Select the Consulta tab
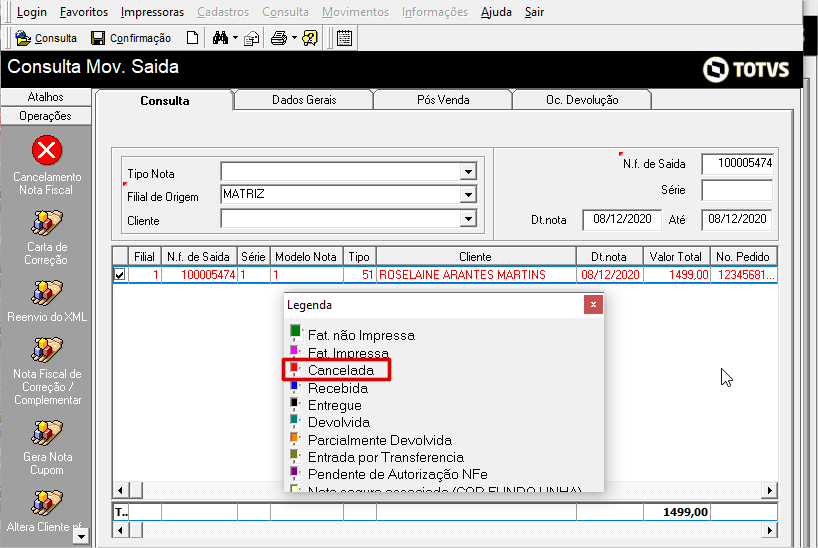Image resolution: width=818 pixels, height=548 pixels. 164,100
